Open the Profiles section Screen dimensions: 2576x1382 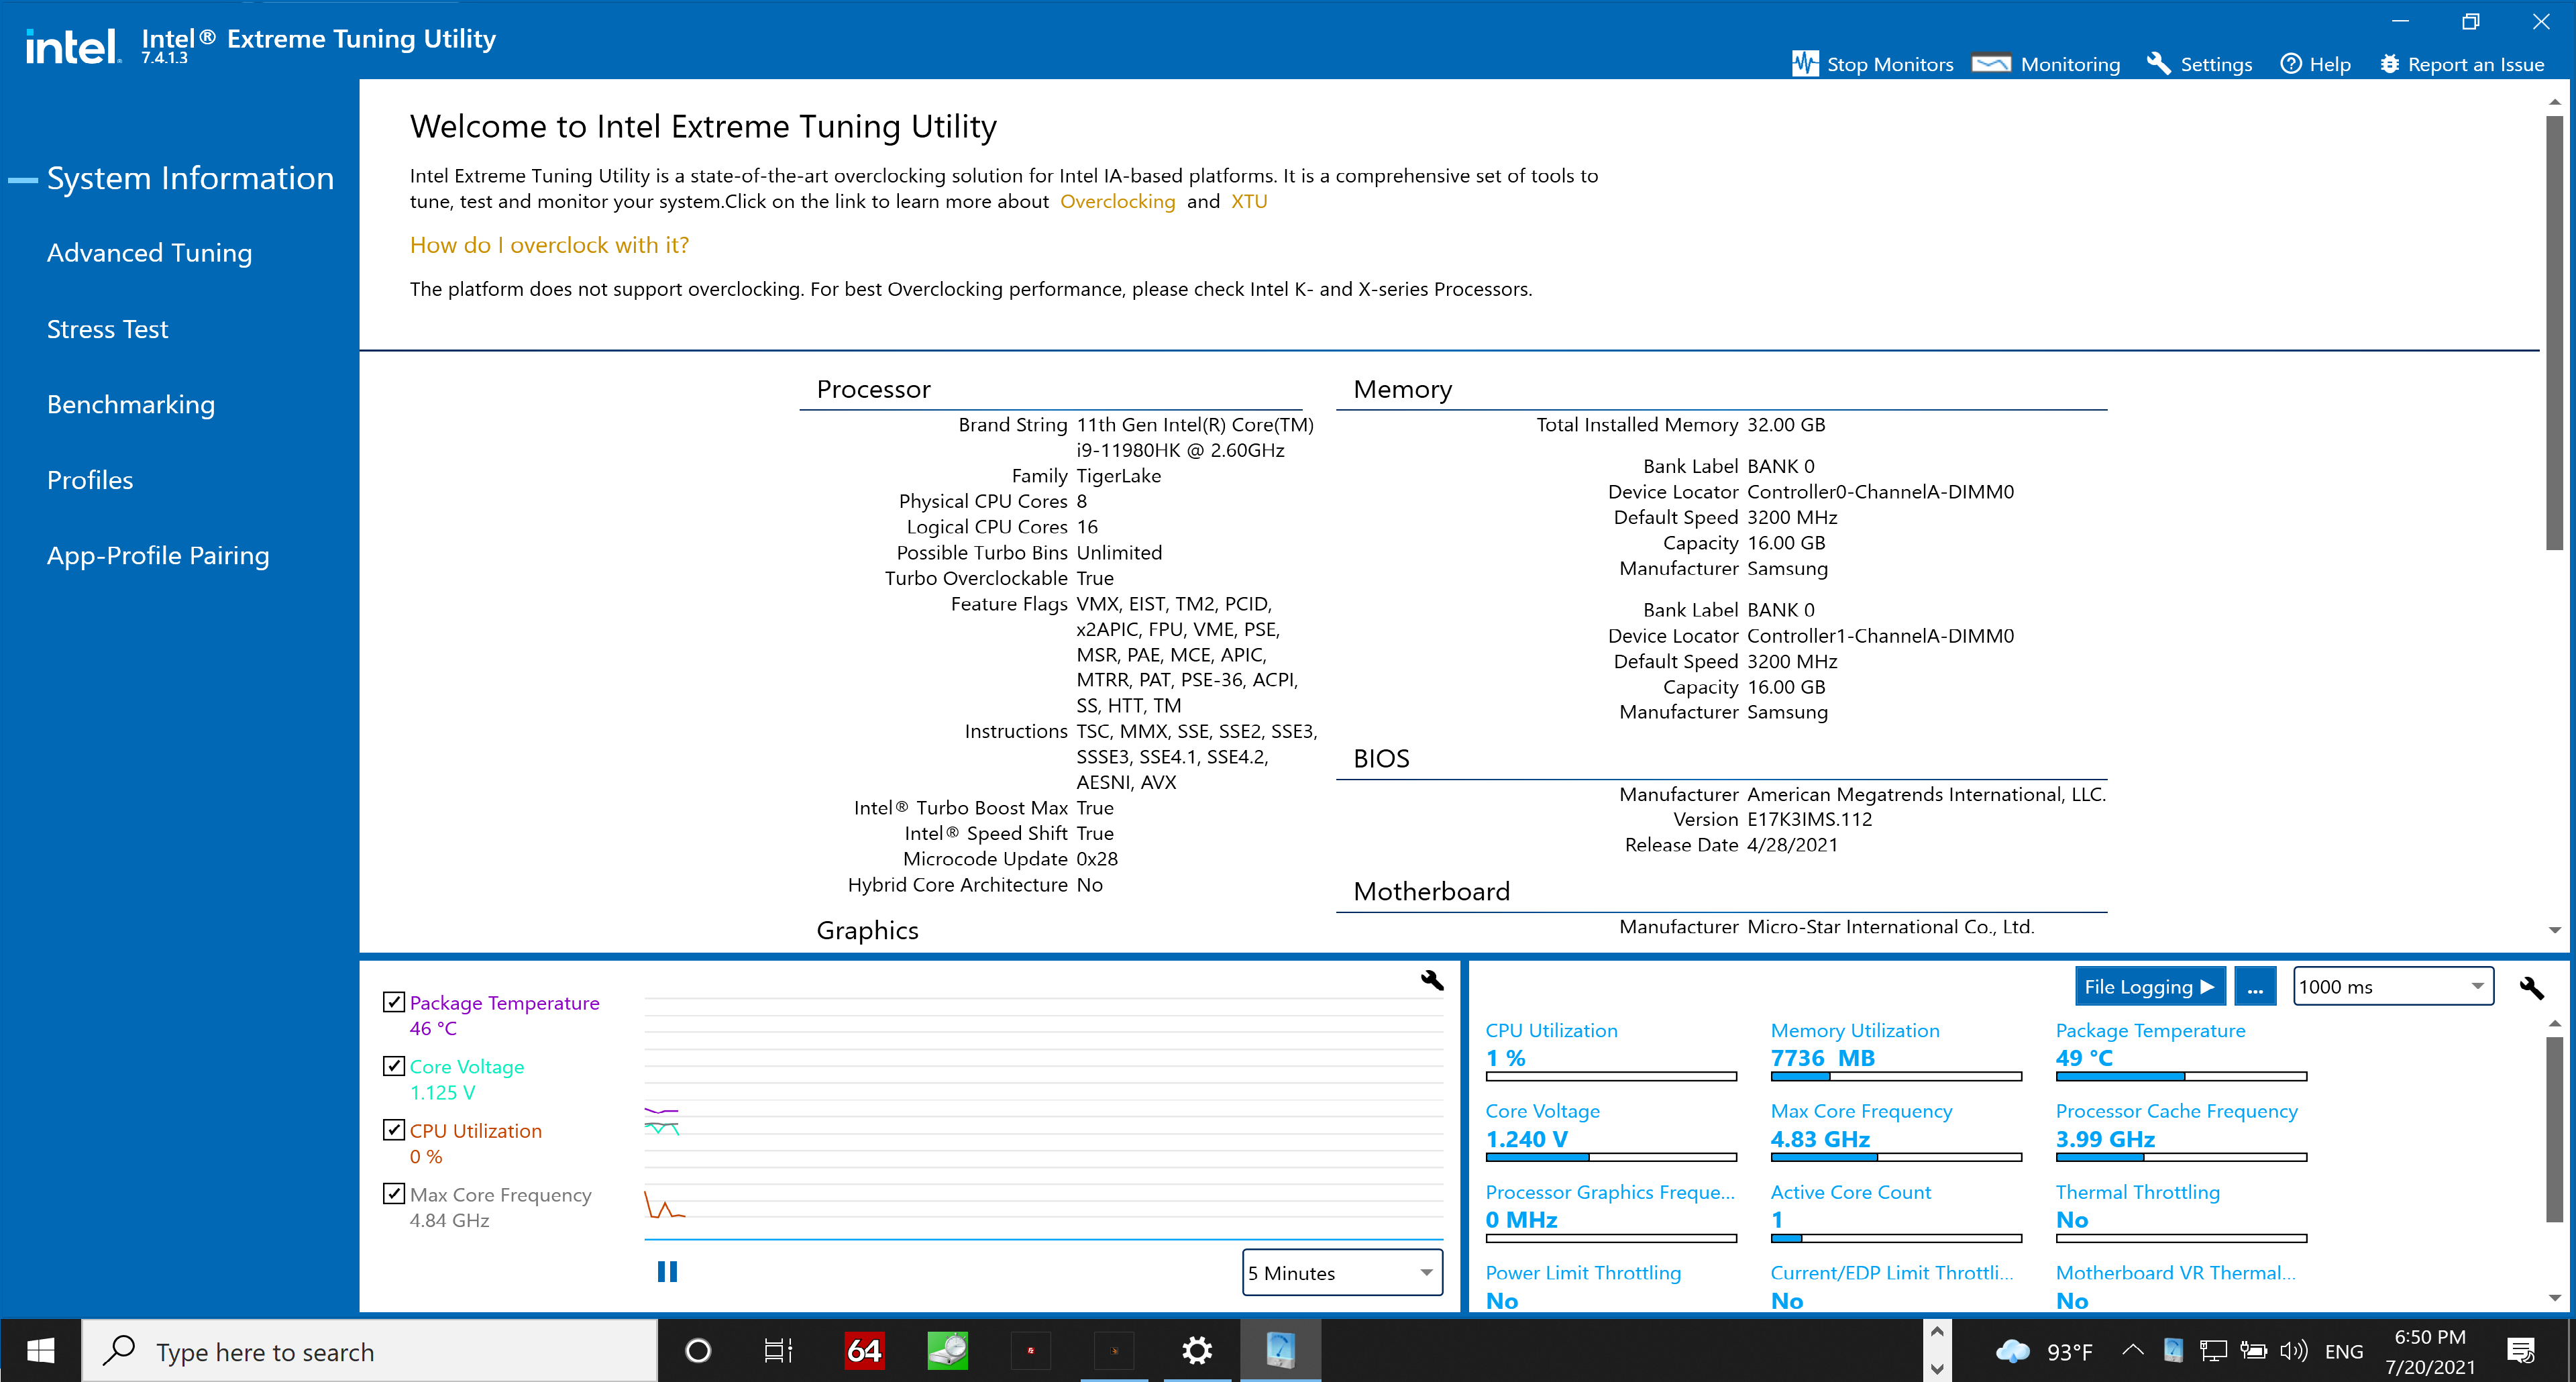(90, 480)
